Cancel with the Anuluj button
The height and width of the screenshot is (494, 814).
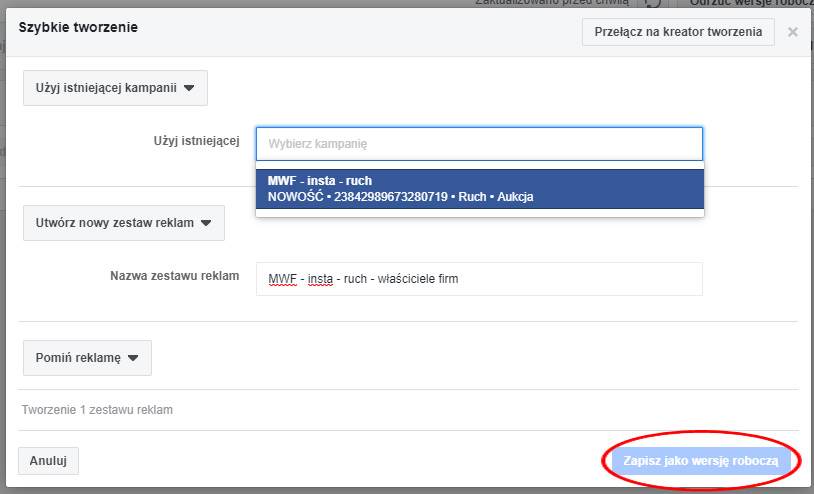pyautogui.click(x=48, y=461)
